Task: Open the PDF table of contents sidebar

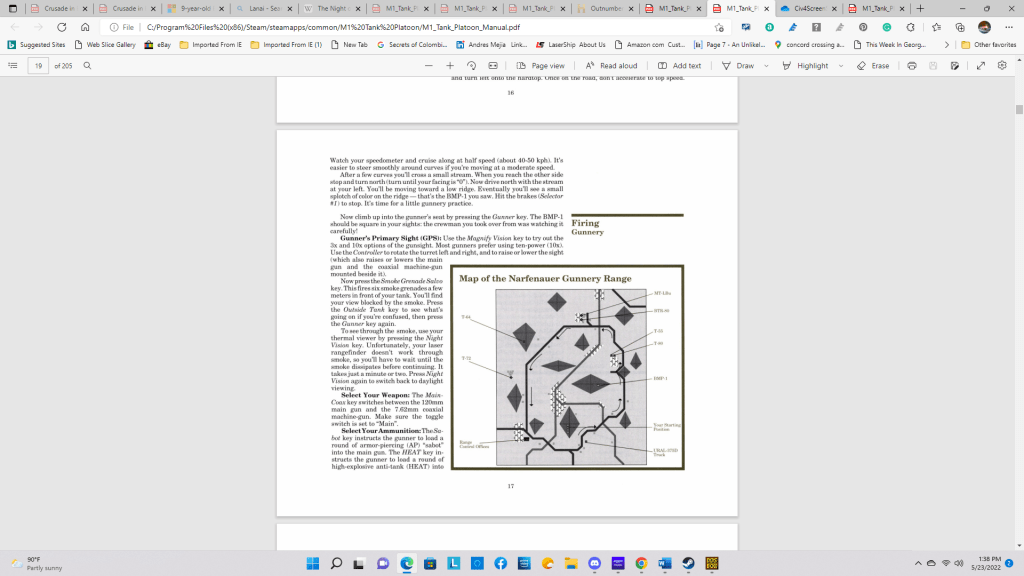Action: [13, 65]
